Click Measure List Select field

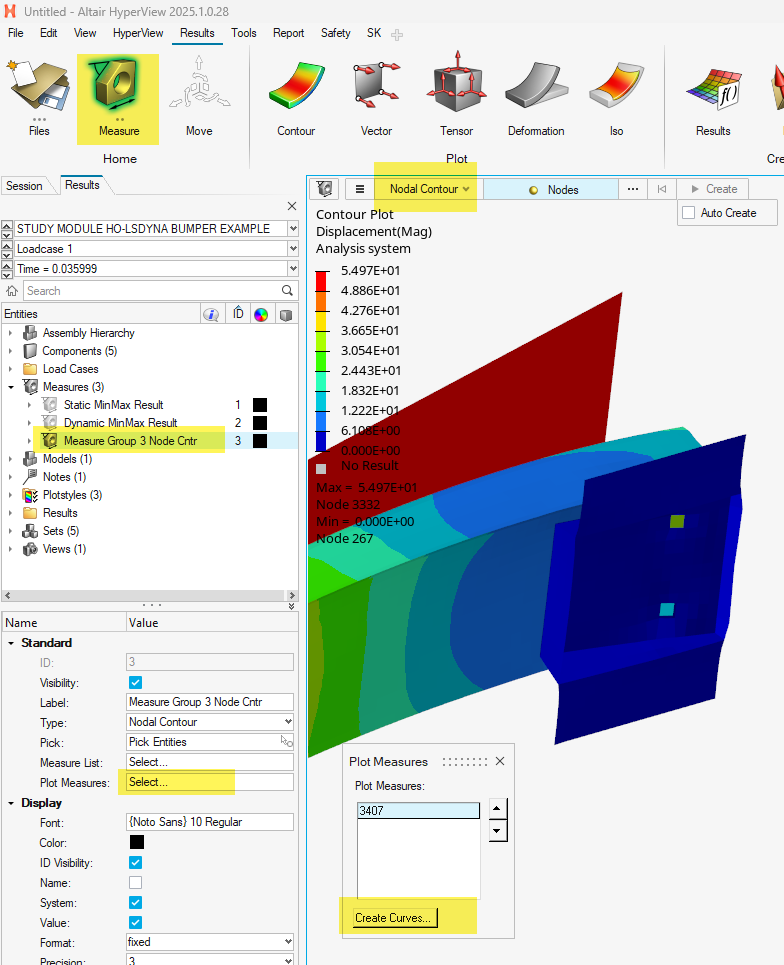click(x=210, y=762)
